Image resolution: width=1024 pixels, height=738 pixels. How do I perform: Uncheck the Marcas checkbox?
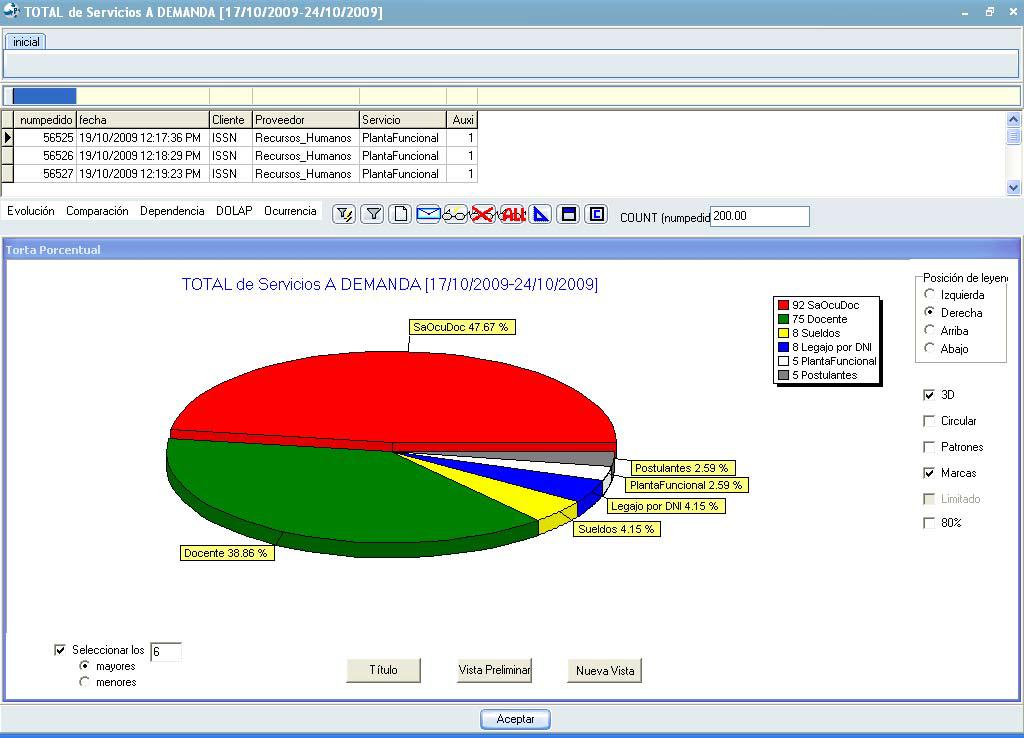point(929,473)
